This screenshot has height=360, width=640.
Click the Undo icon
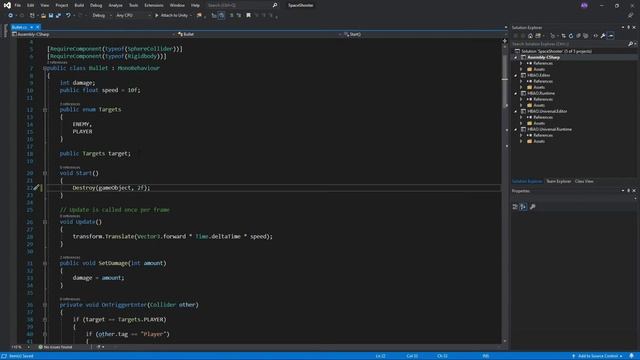click(x=69, y=16)
